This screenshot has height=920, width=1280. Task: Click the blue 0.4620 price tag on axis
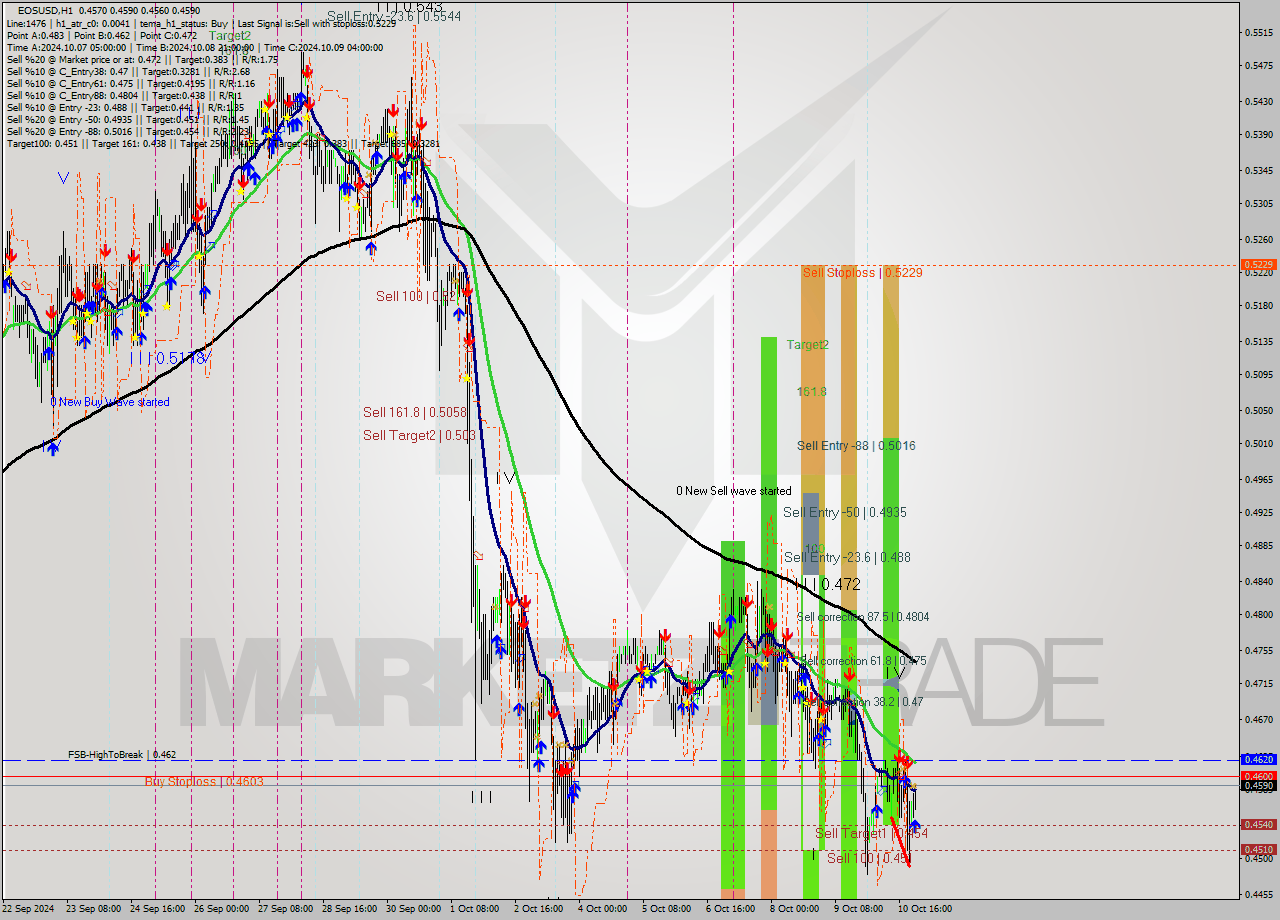pyautogui.click(x=1257, y=759)
